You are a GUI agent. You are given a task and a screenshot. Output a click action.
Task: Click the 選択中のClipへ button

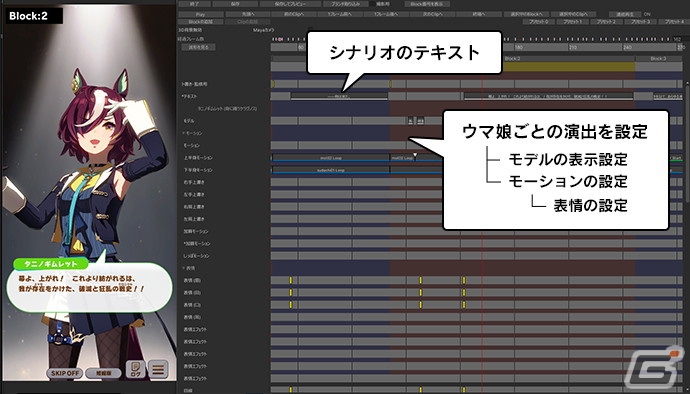click(574, 15)
